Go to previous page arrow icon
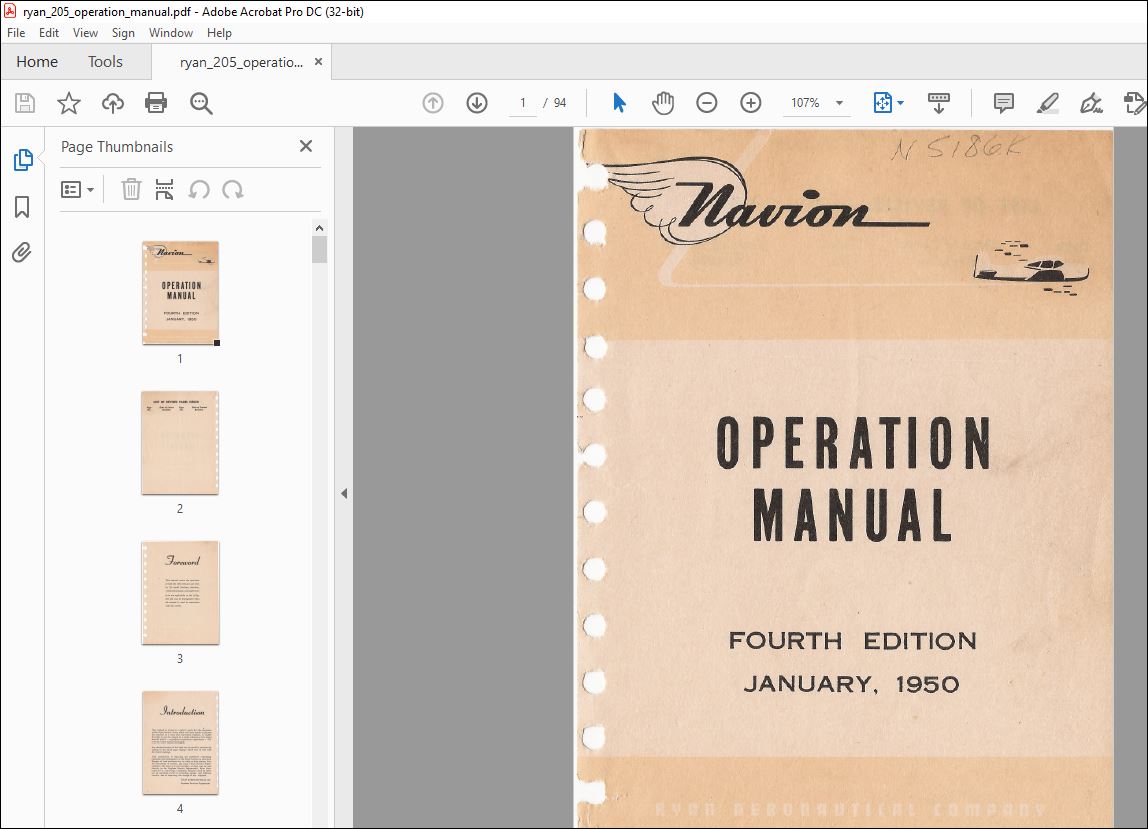 (433, 103)
